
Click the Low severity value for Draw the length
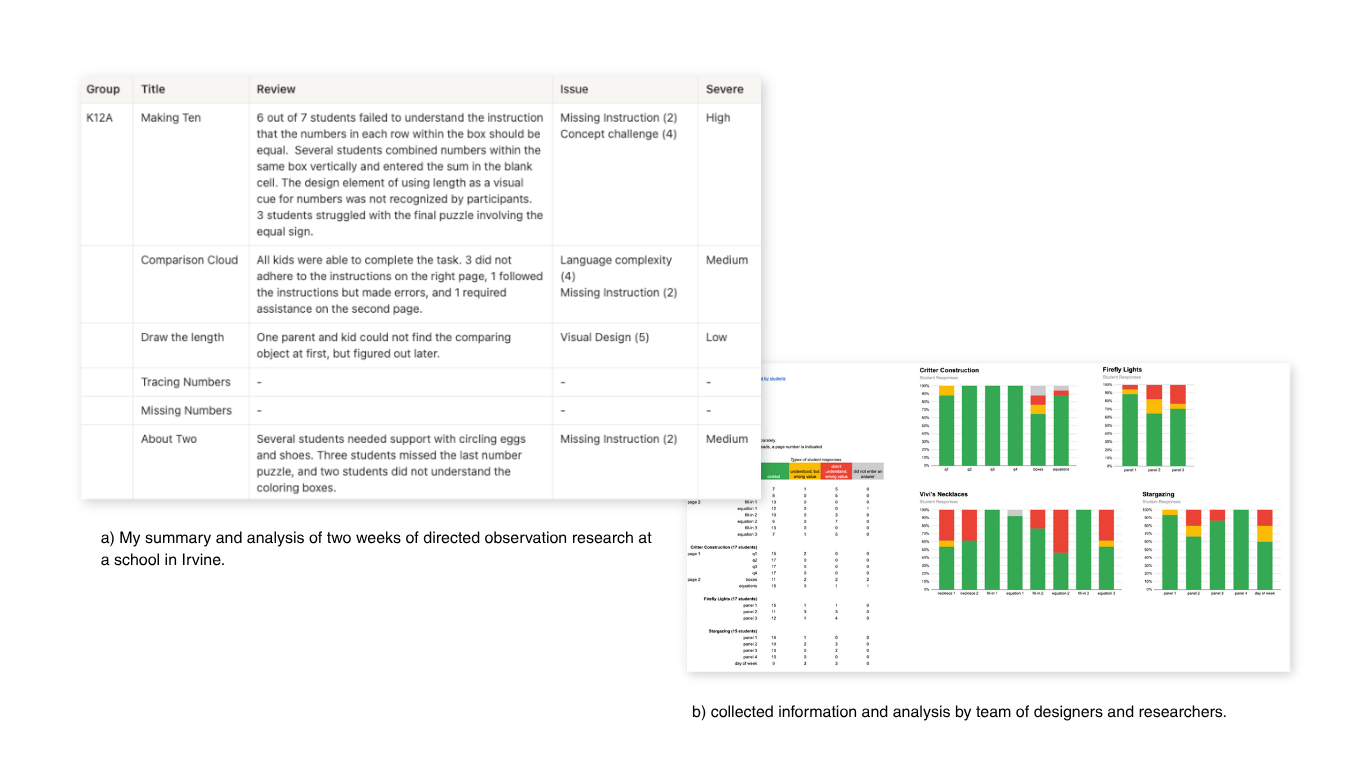716,338
